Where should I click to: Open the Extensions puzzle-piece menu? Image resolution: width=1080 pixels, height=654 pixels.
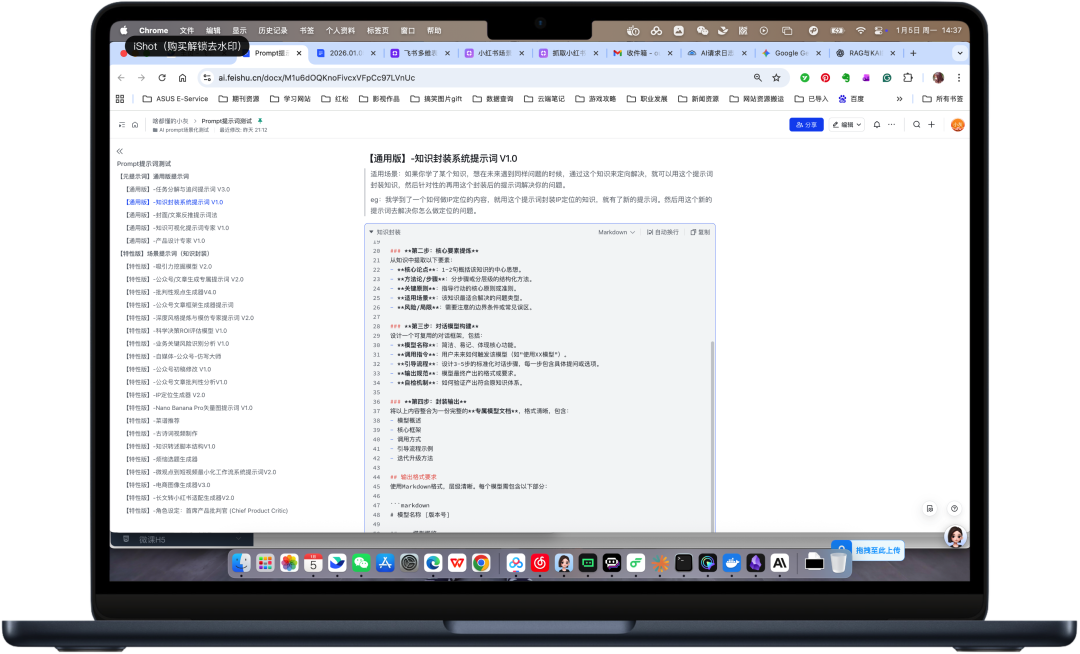click(908, 78)
